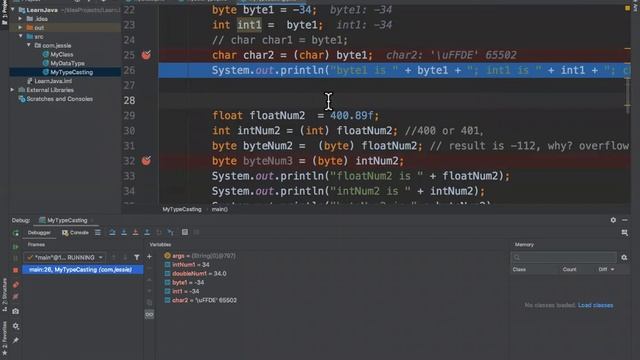Switch to the Debugger tab
The image size is (640, 360).
pos(39,233)
